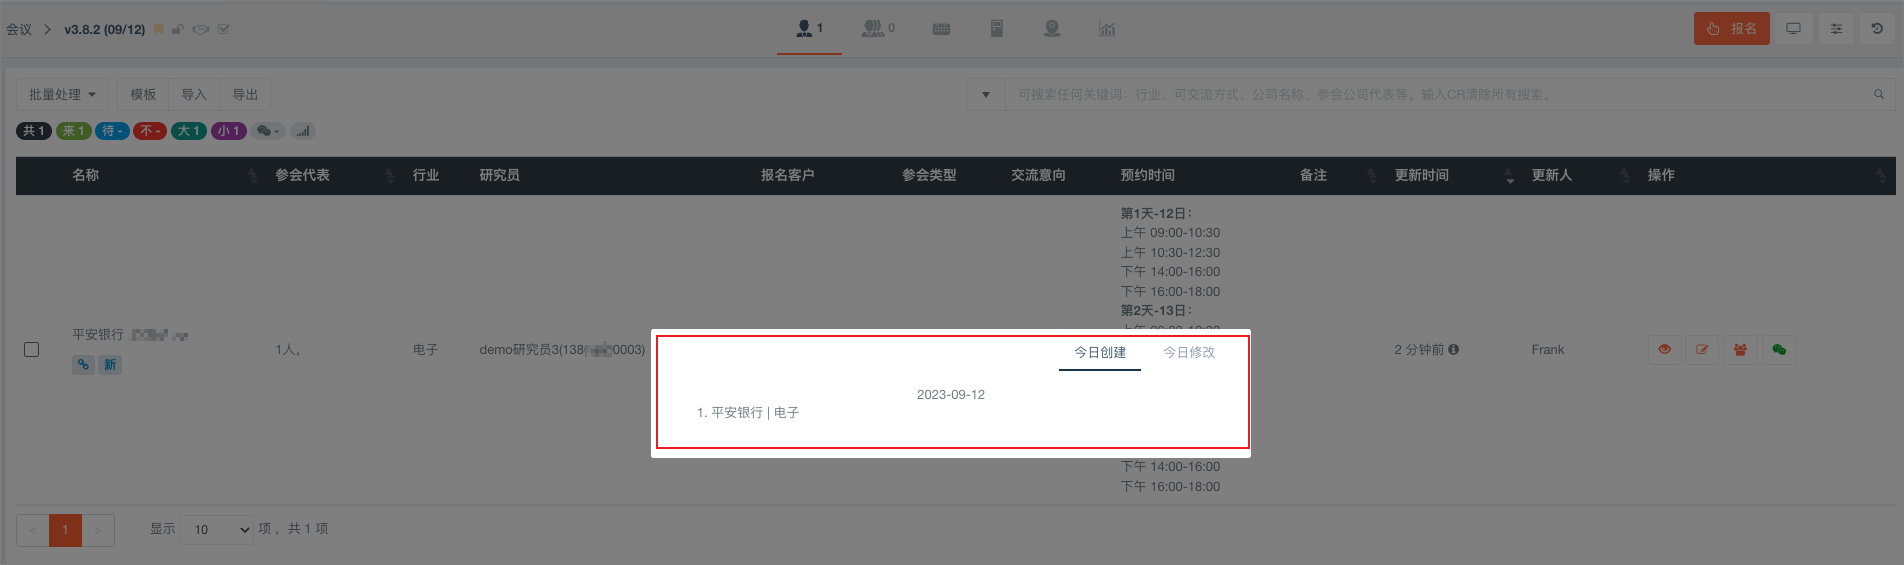This screenshot has height=565, width=1904.
Task: Open the location pin tab icon
Action: tap(1051, 29)
